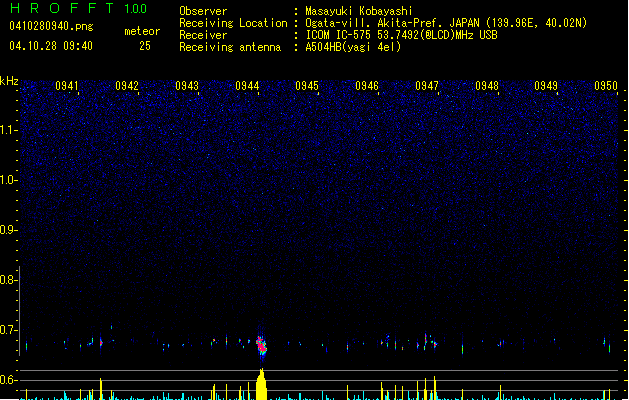Click the 1.0 kHz axis label
The image size is (629, 400).
(x=8, y=180)
